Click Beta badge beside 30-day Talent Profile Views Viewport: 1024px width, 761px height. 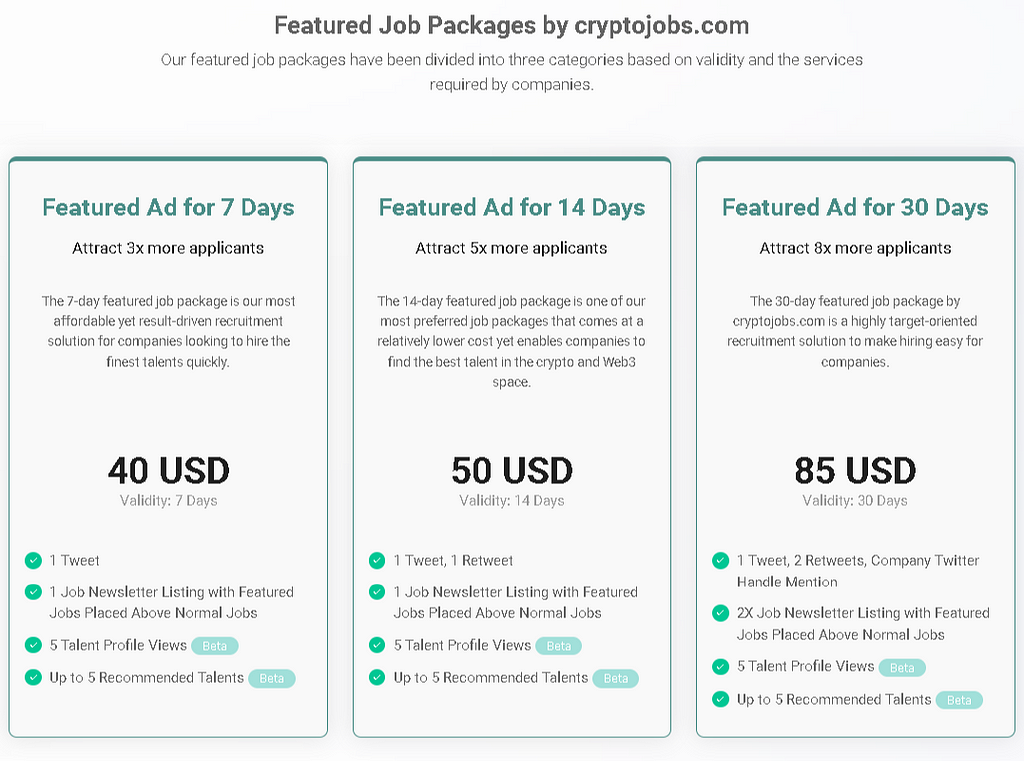click(x=902, y=668)
